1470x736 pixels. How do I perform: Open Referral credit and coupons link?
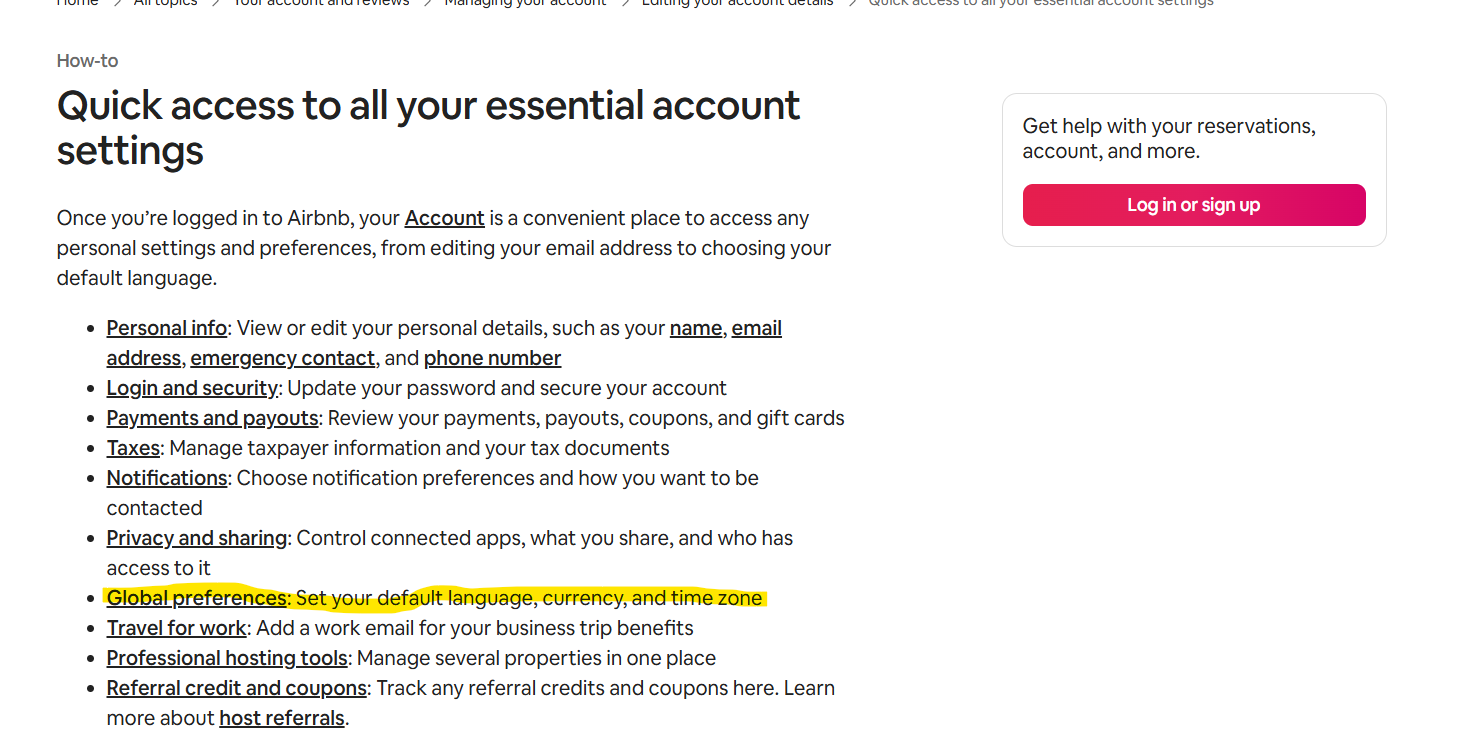pyautogui.click(x=237, y=688)
